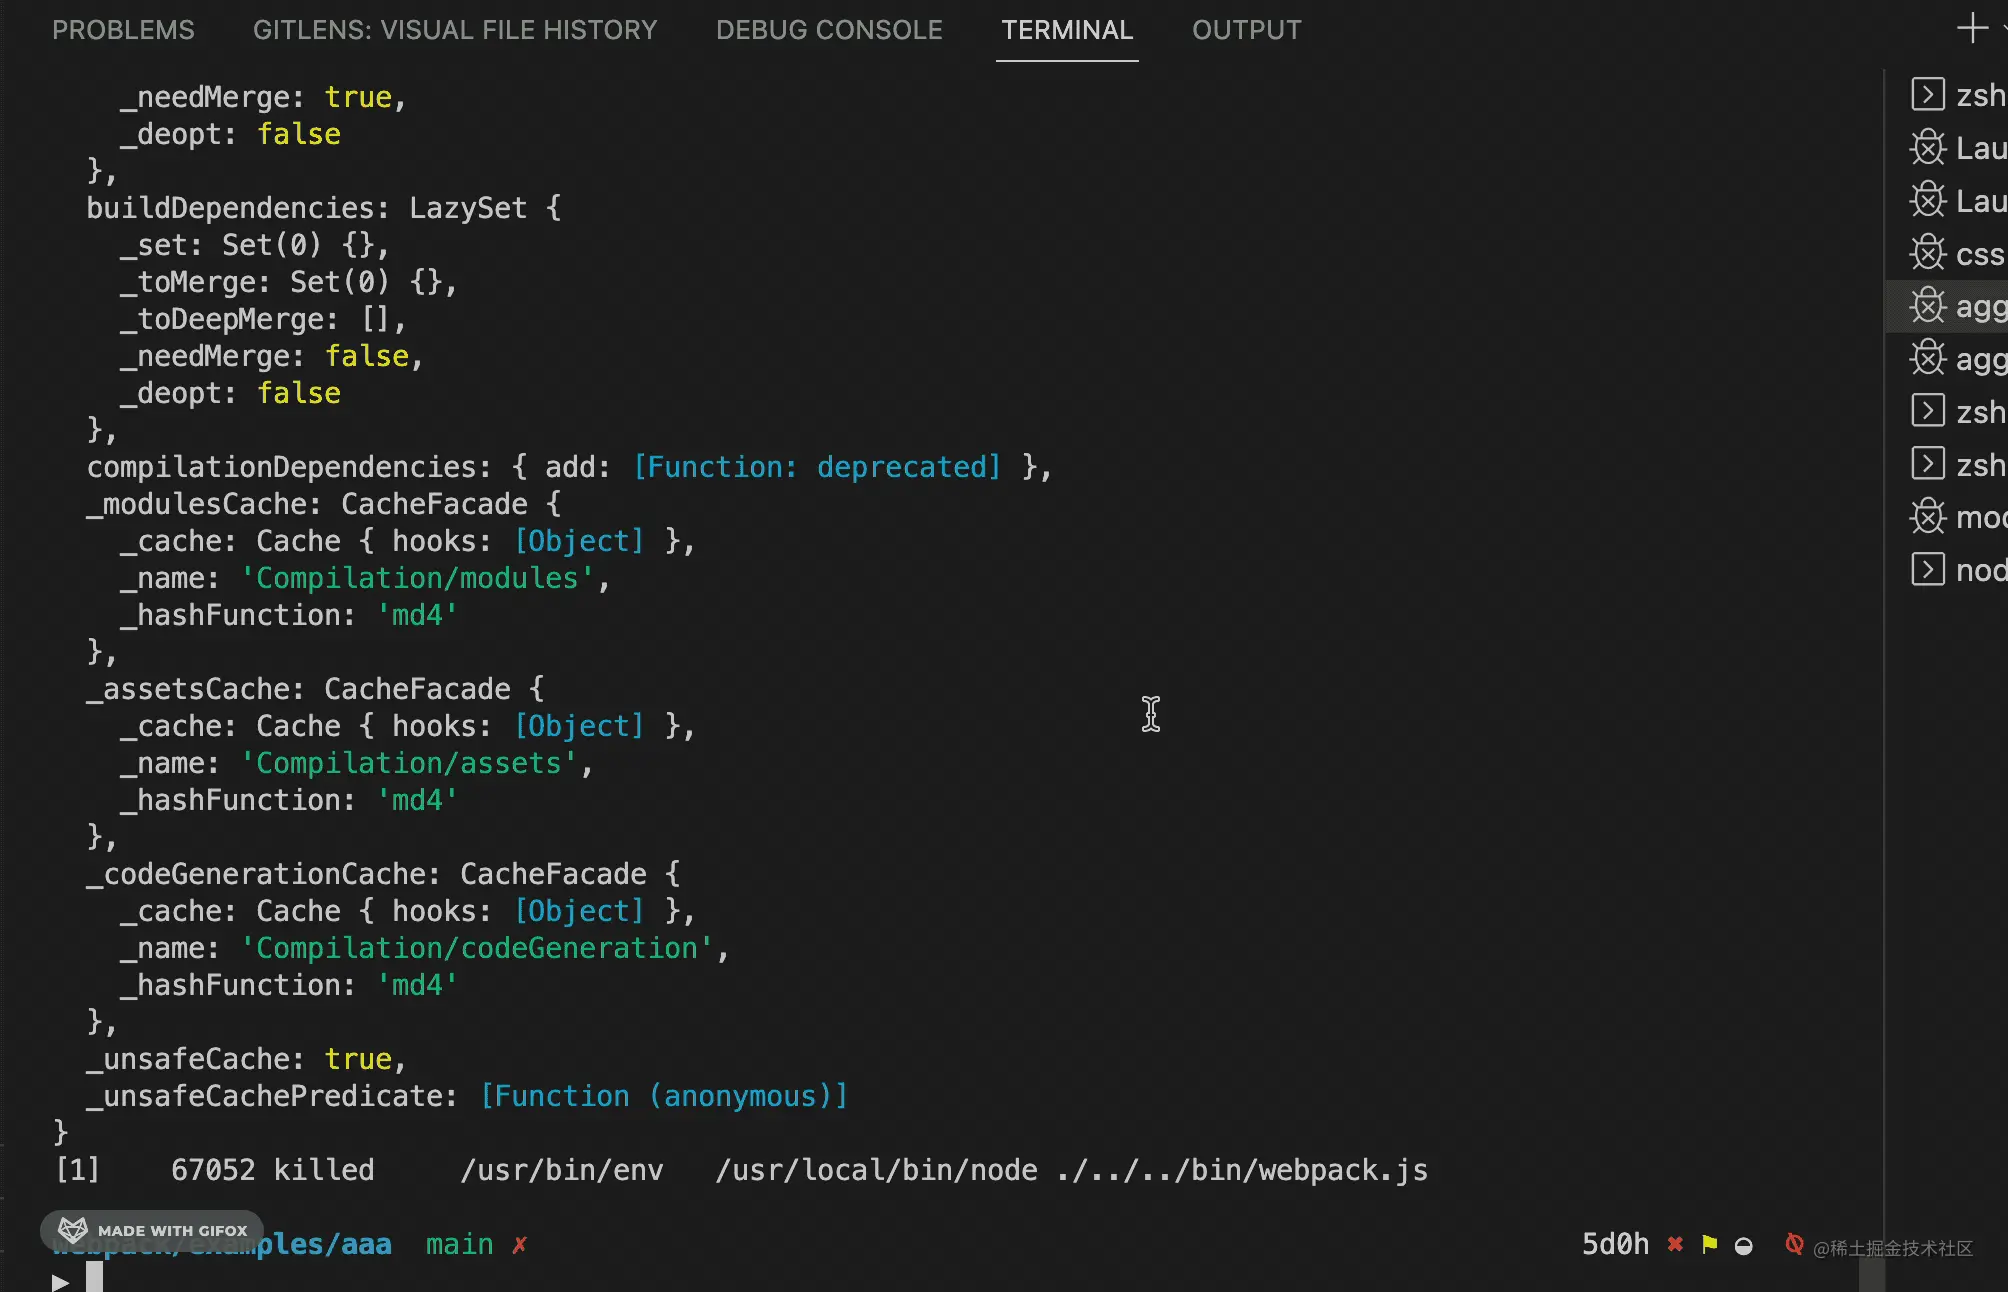Open the first Lau debug terminal entry
Screen dimensions: 2008x1292
1958,148
